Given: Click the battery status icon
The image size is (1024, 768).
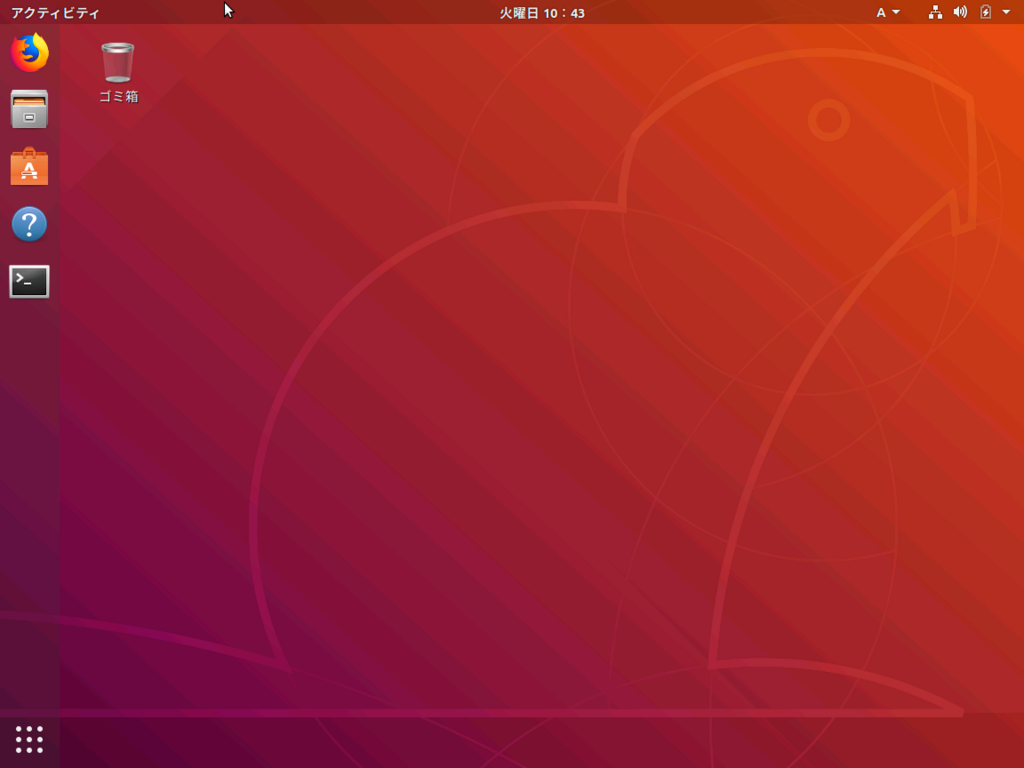Looking at the screenshot, I should click(x=985, y=12).
